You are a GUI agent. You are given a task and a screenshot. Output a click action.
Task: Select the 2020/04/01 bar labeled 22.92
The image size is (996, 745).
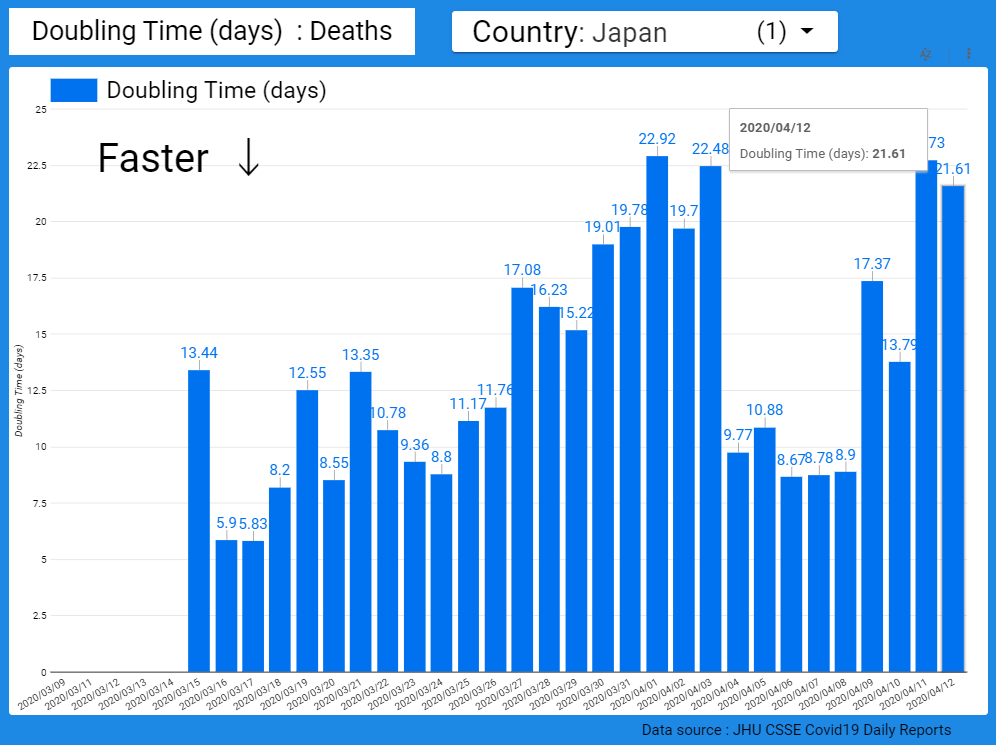click(x=657, y=414)
